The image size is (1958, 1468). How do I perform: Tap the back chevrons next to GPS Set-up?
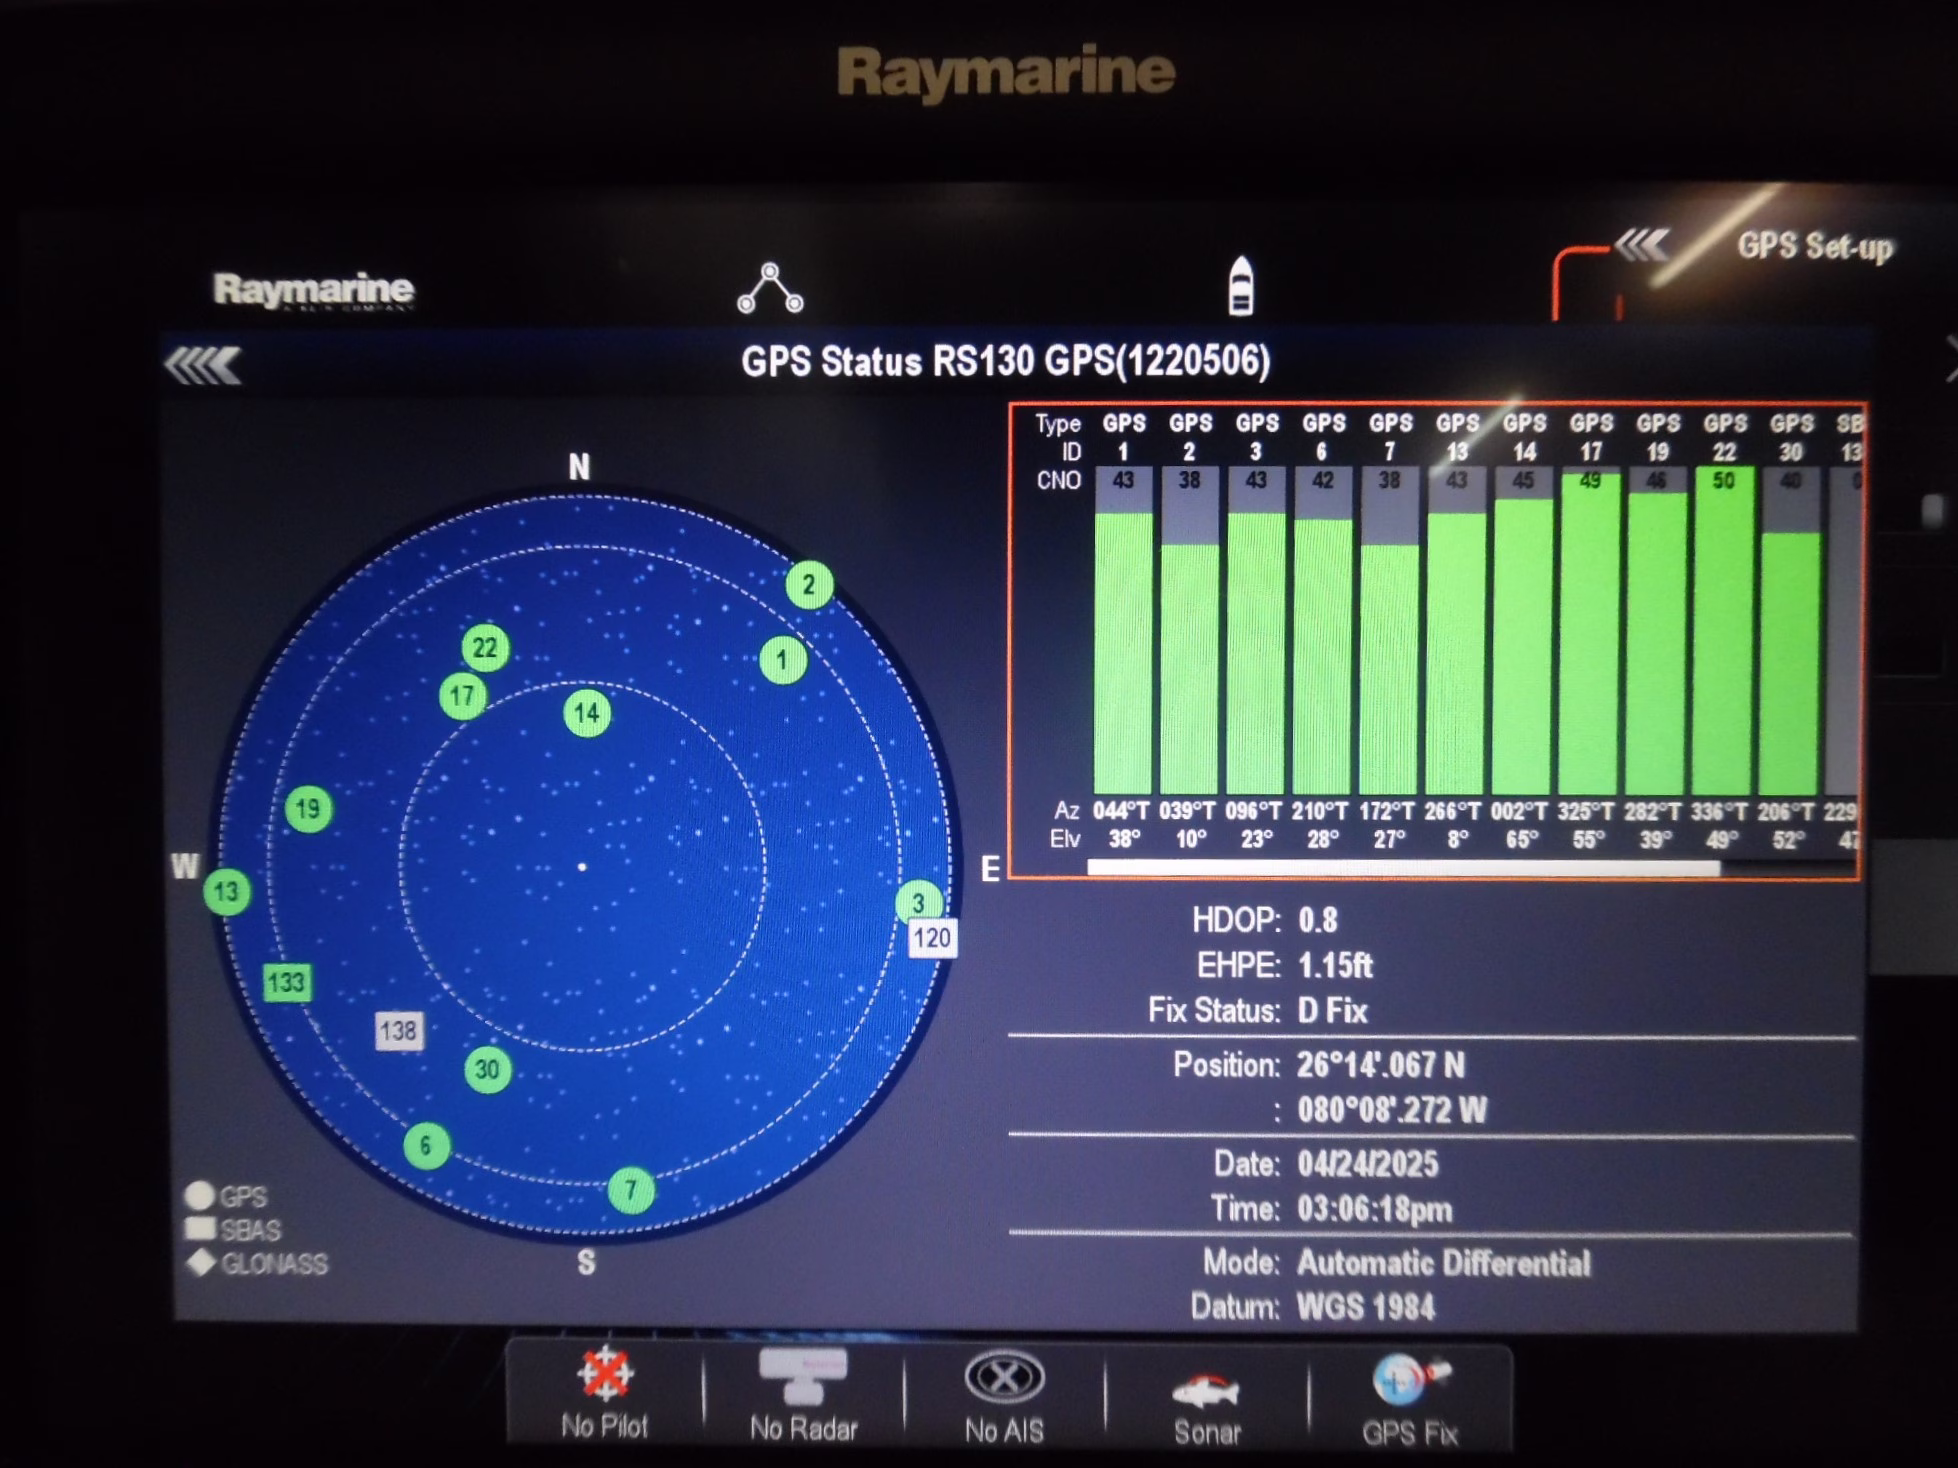[x=1641, y=244]
